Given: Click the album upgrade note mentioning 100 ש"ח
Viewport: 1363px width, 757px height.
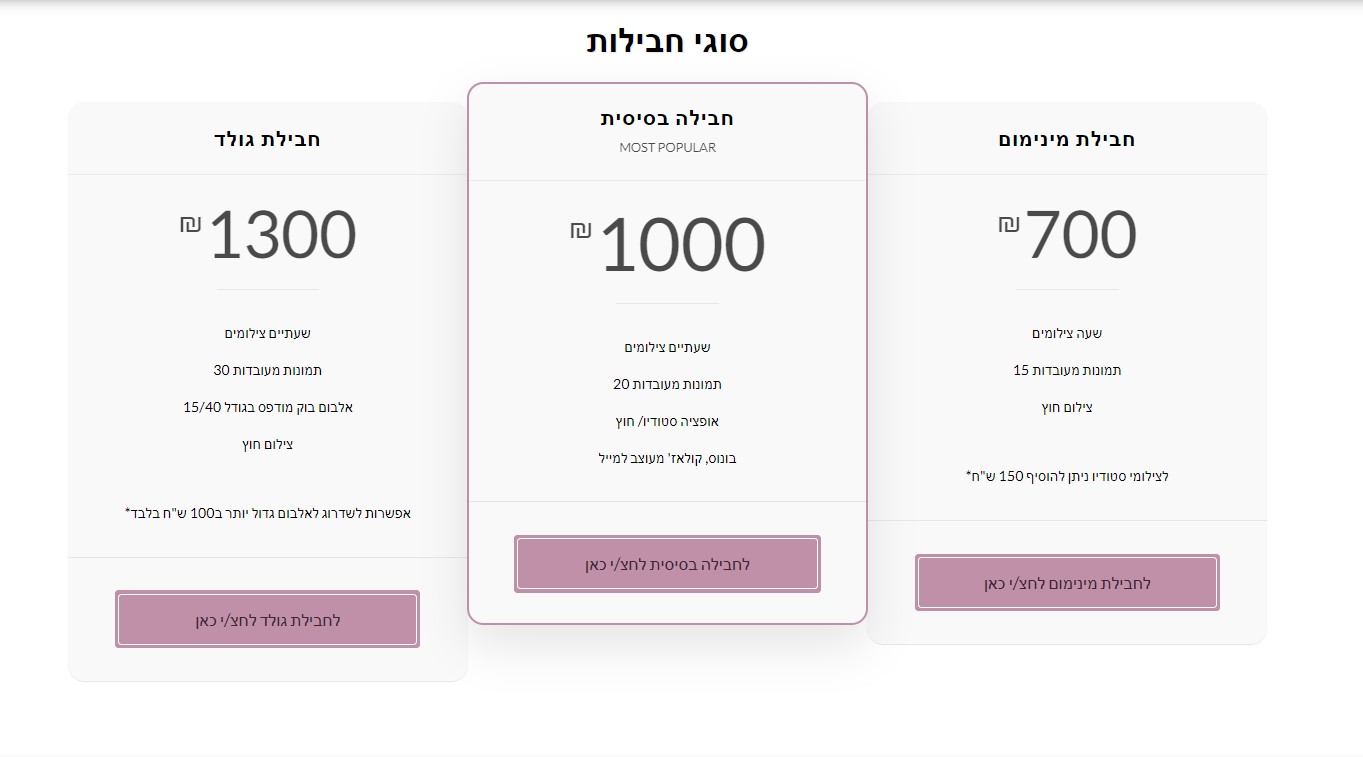Looking at the screenshot, I should click(267, 513).
